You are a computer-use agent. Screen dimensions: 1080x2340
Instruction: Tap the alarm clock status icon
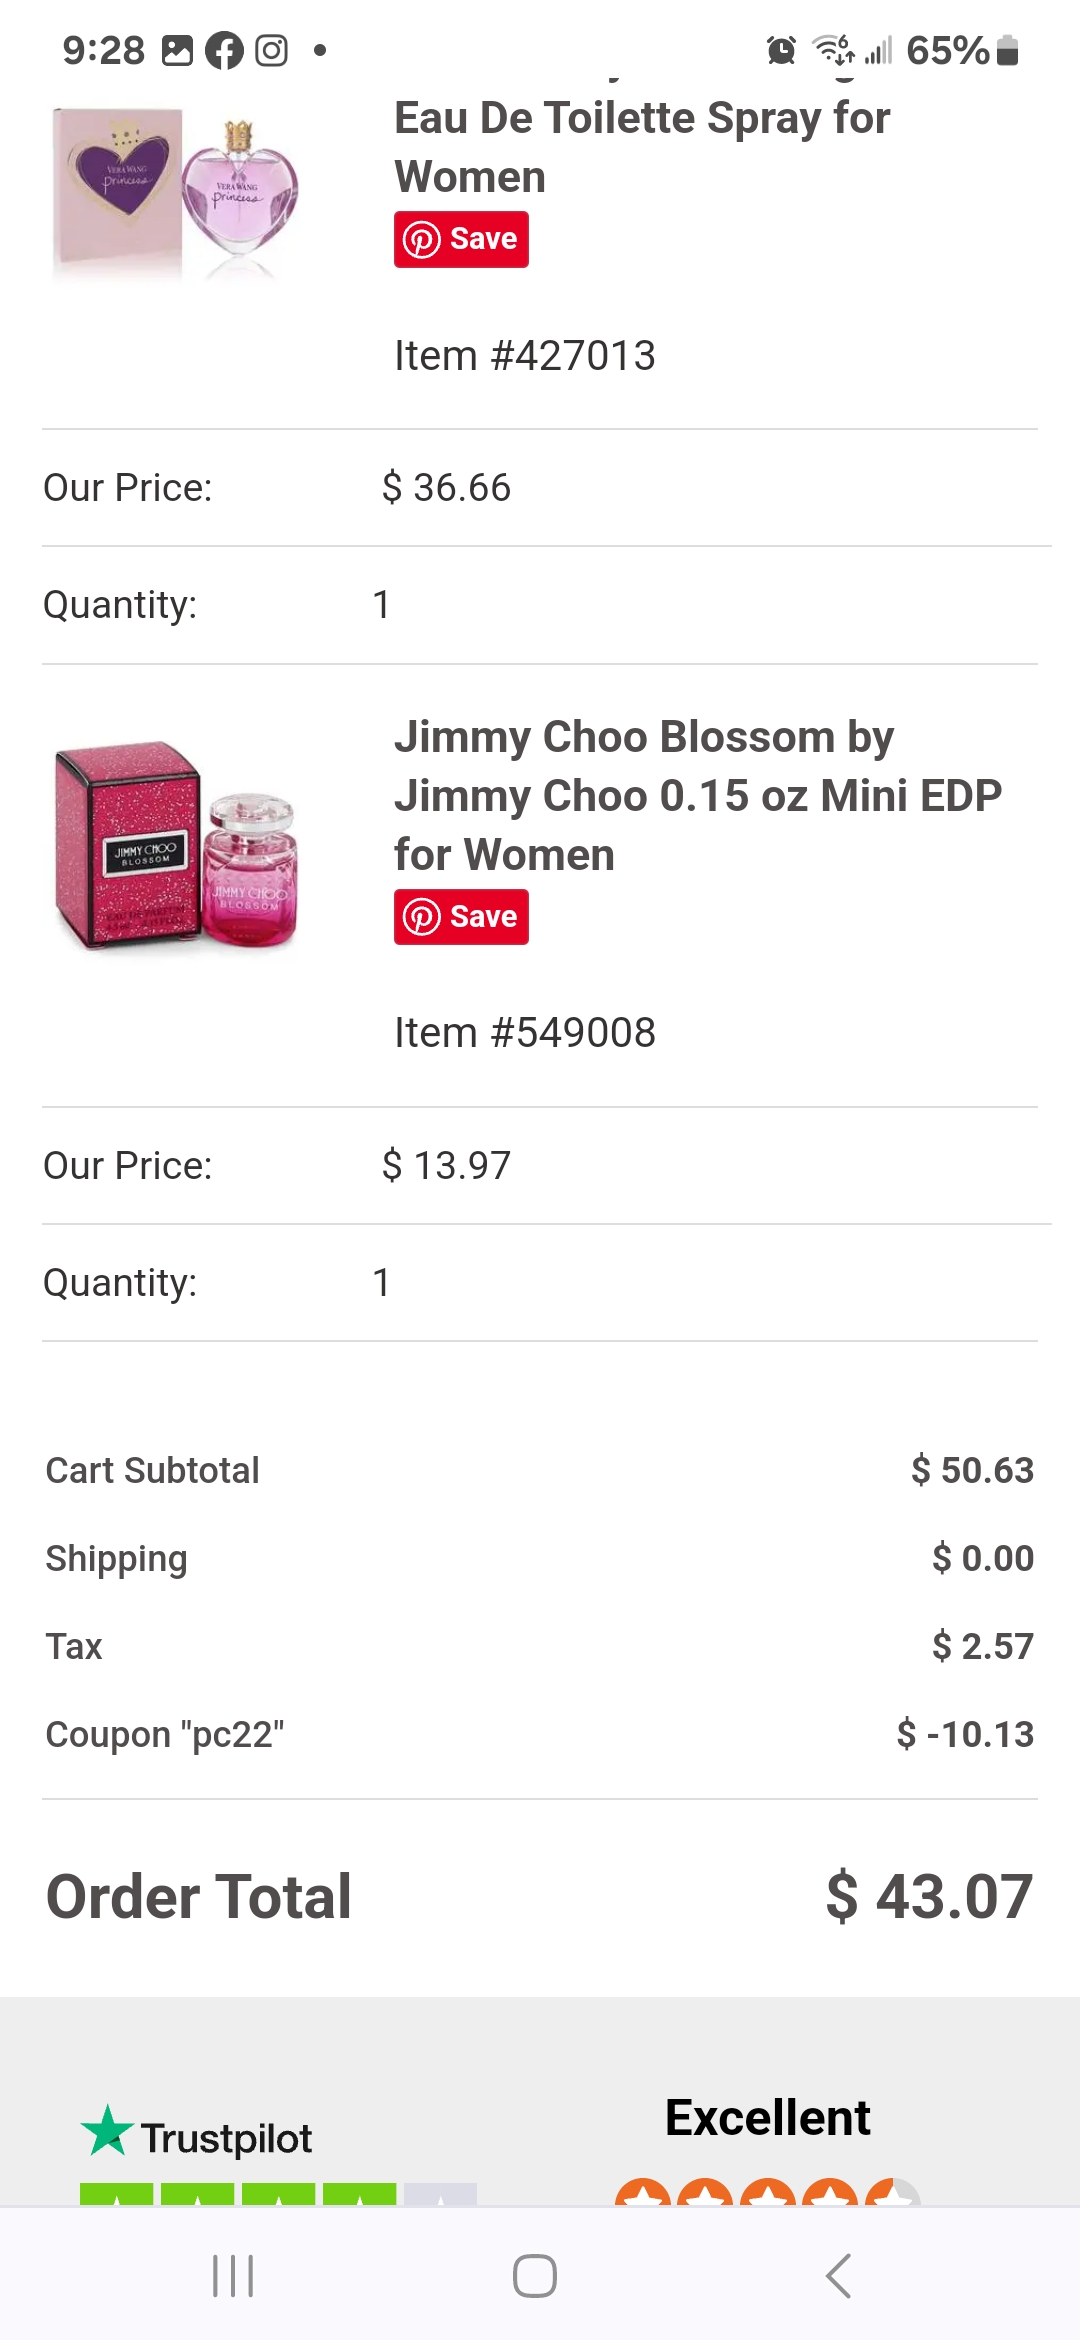pyautogui.click(x=782, y=48)
